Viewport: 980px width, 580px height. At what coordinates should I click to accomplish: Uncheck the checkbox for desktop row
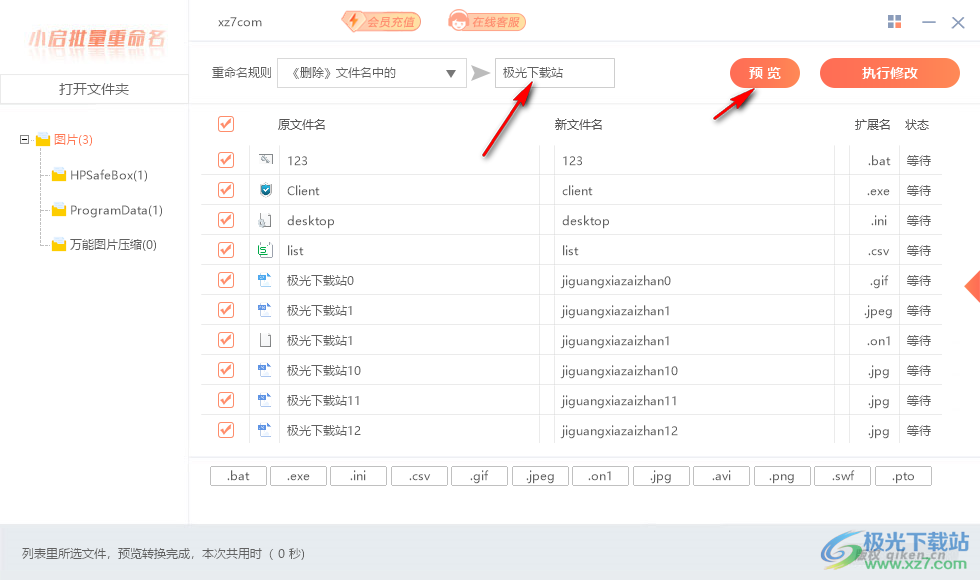[226, 220]
